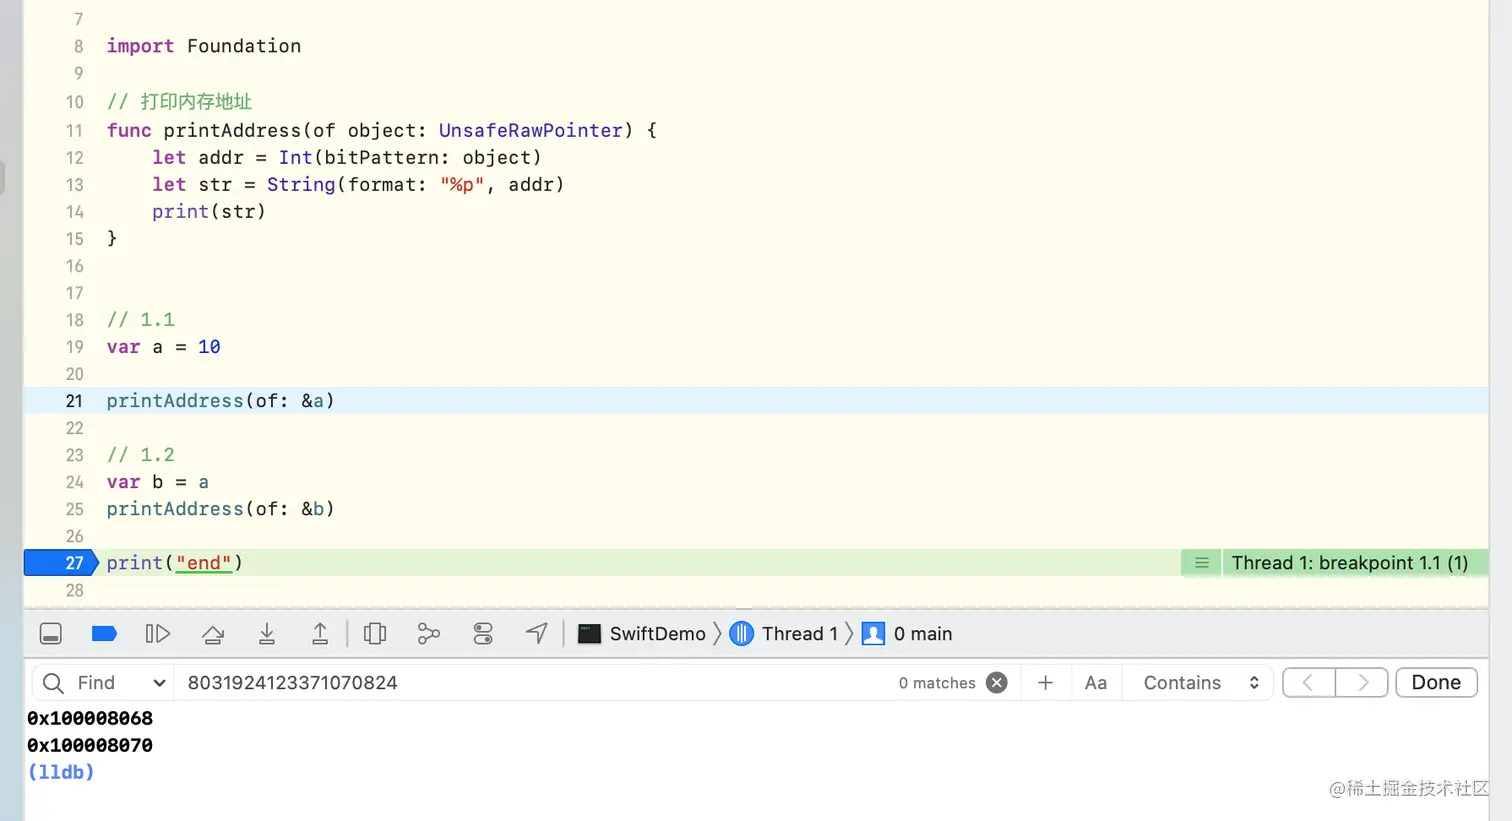Click the var a = 10 line
Image resolution: width=1512 pixels, height=821 pixels.
click(164, 347)
